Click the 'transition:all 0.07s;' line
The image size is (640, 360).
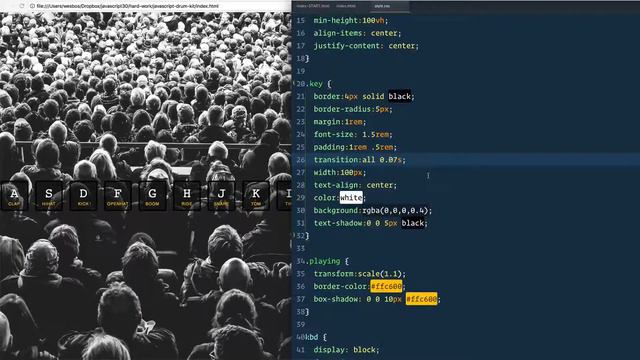pyautogui.click(x=360, y=160)
